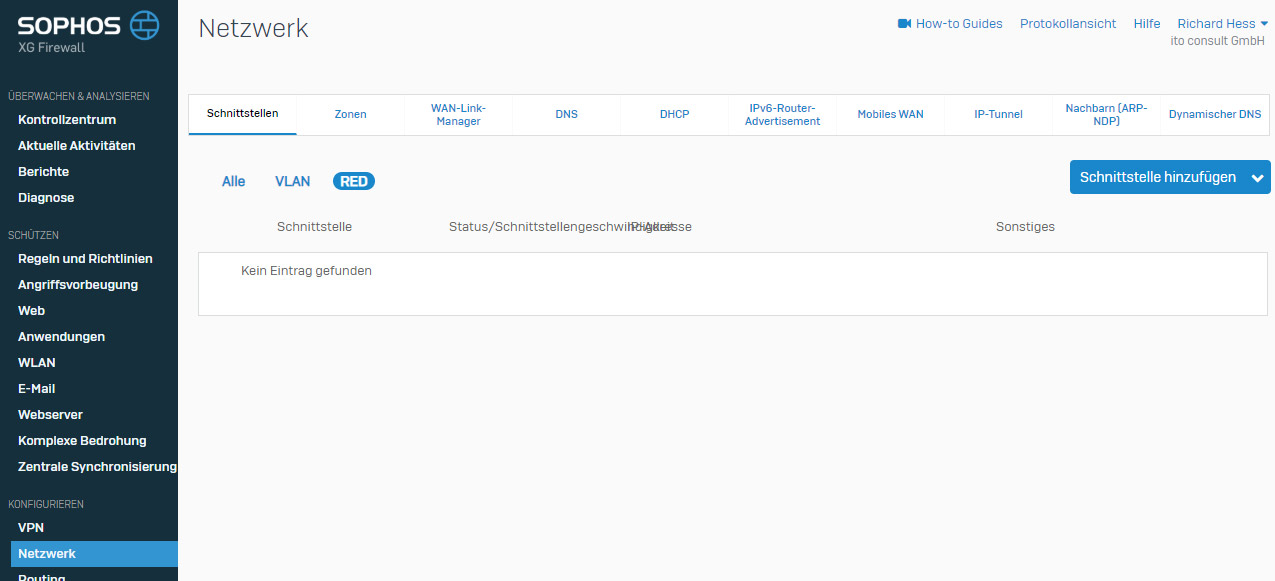This screenshot has width=1275, height=581.
Task: Select the RED interface filter
Action: [354, 181]
